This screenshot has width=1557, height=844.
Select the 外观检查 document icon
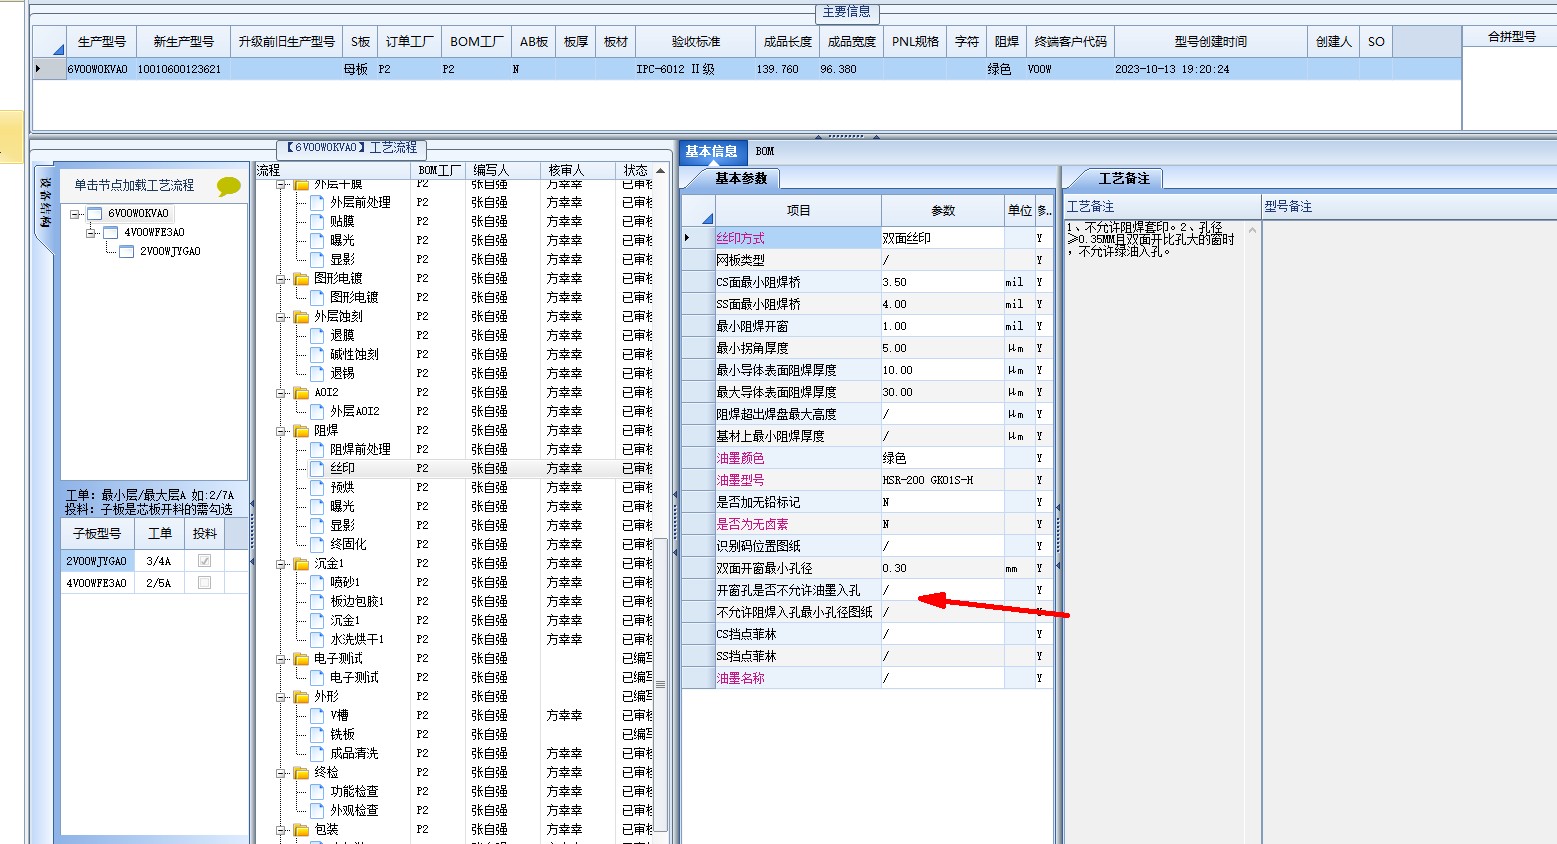pyautogui.click(x=317, y=810)
